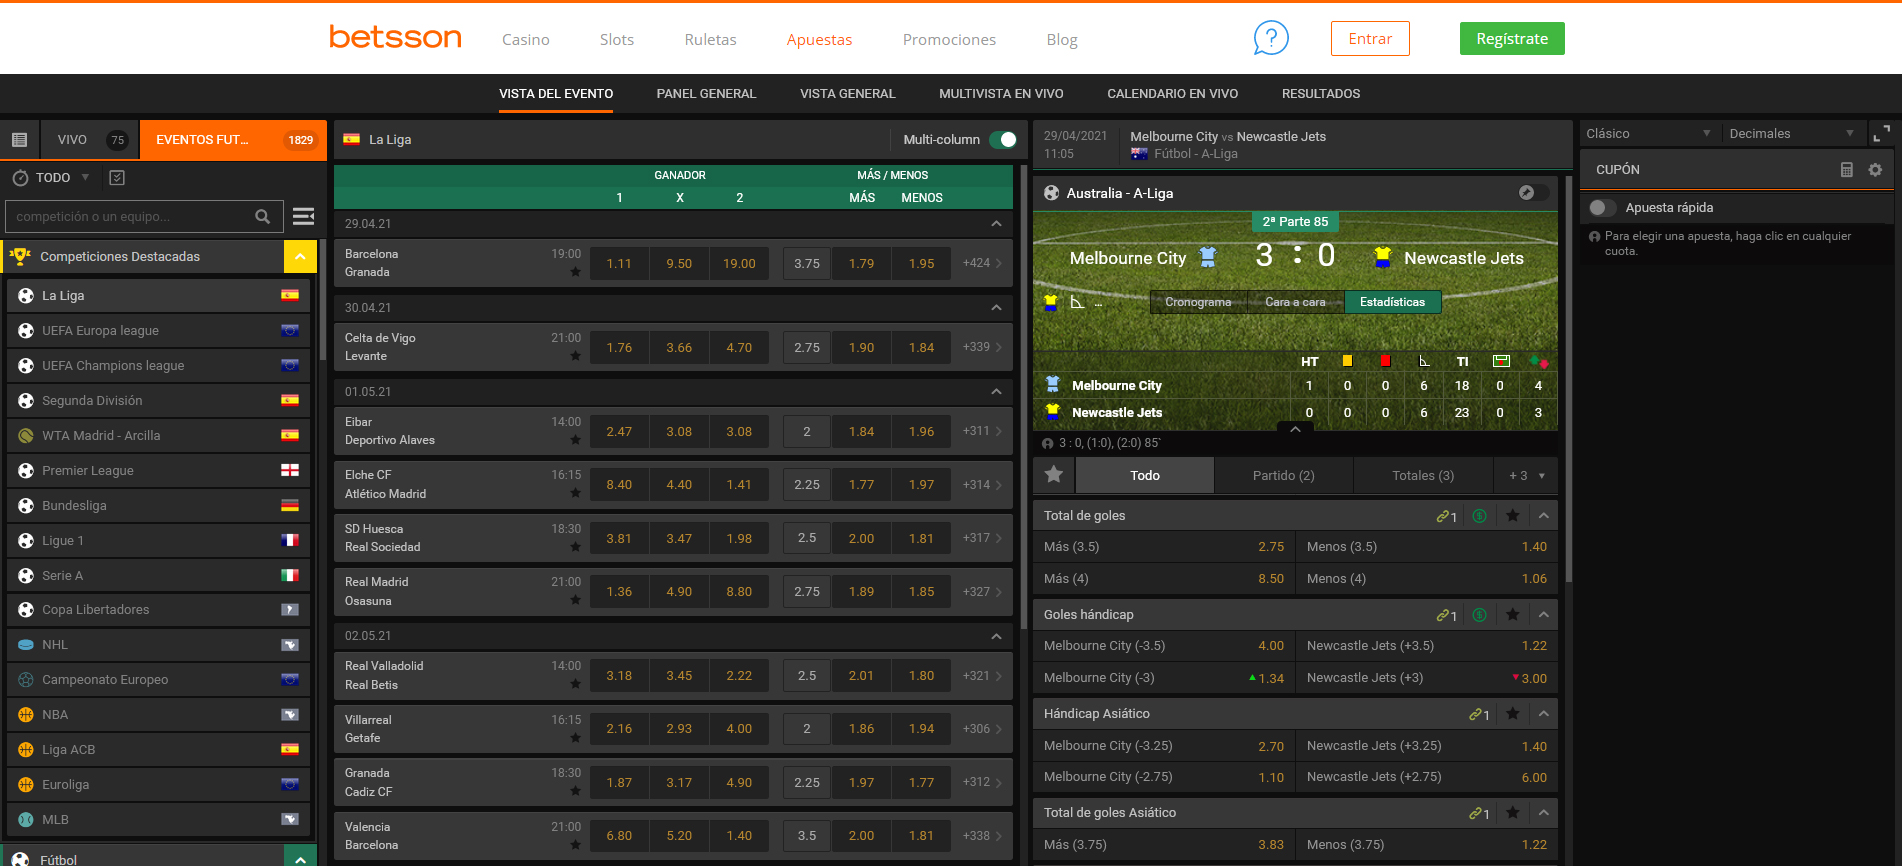
Task: Click the search magnifier icon
Action: point(262,216)
